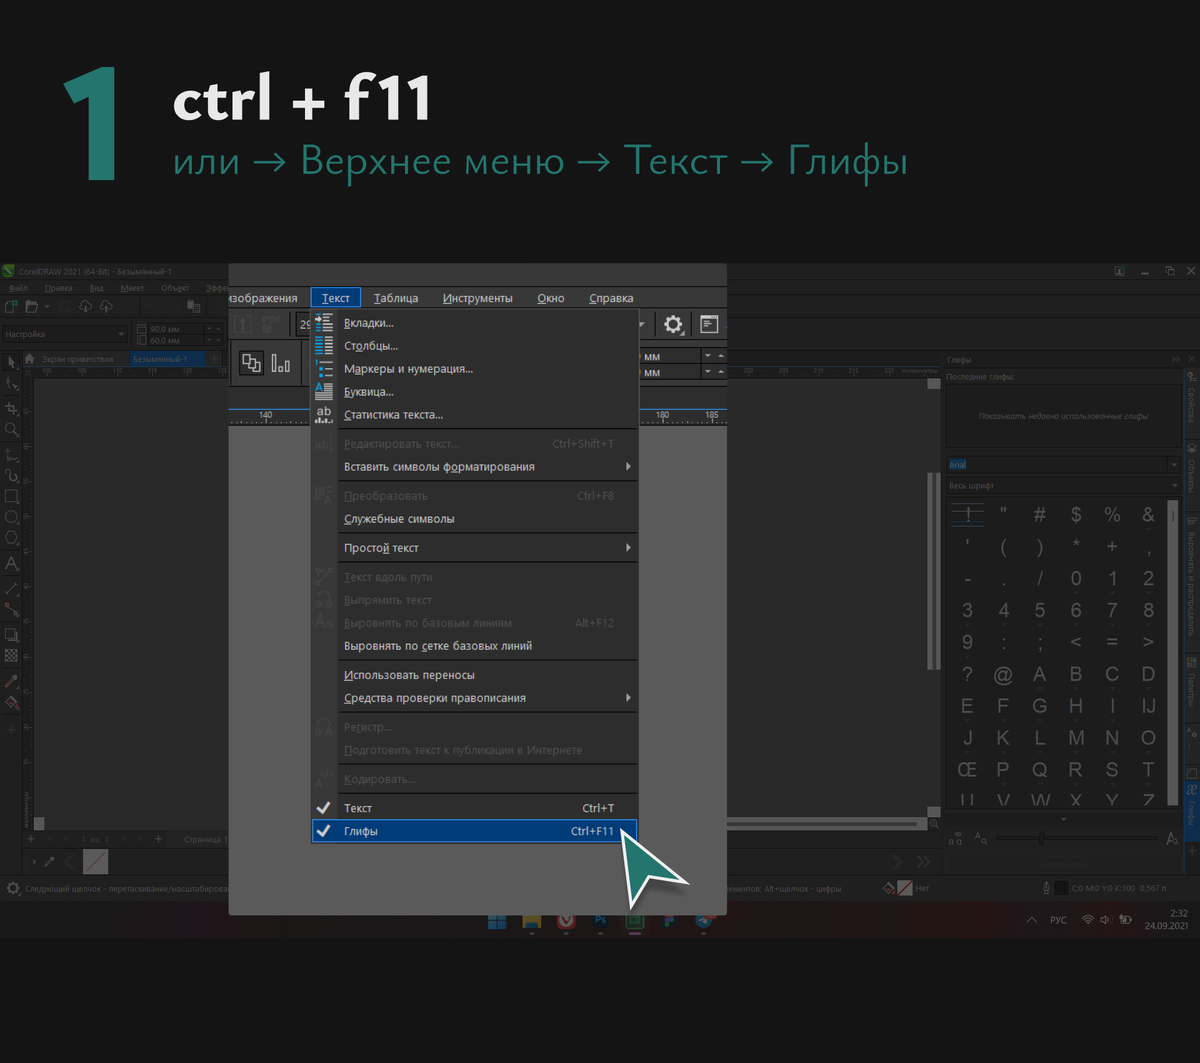Screen dimensions: 1200x1063
Task: Open the Свойства docker tab
Action: [x=1192, y=400]
